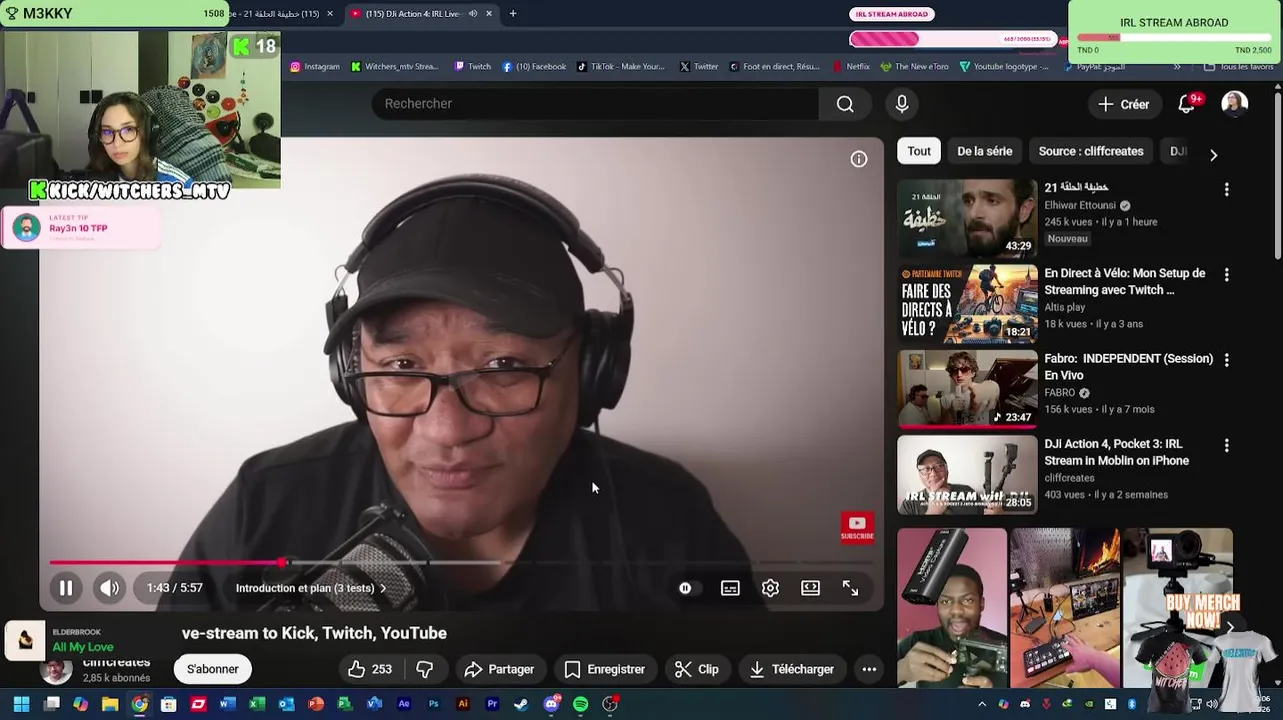Image resolution: width=1283 pixels, height=720 pixels.
Task: Like the video with 253 likes
Action: 369,669
